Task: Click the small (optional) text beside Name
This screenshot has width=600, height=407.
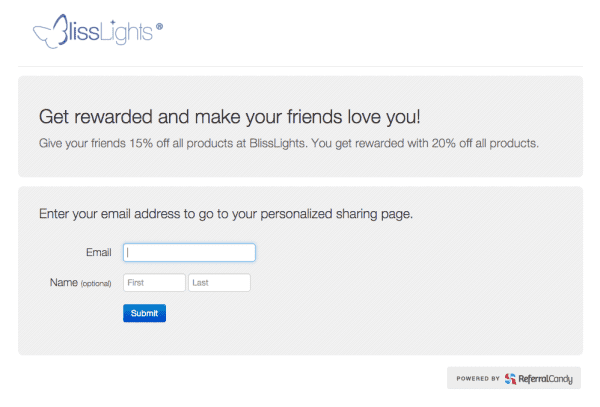Action: [x=96, y=283]
